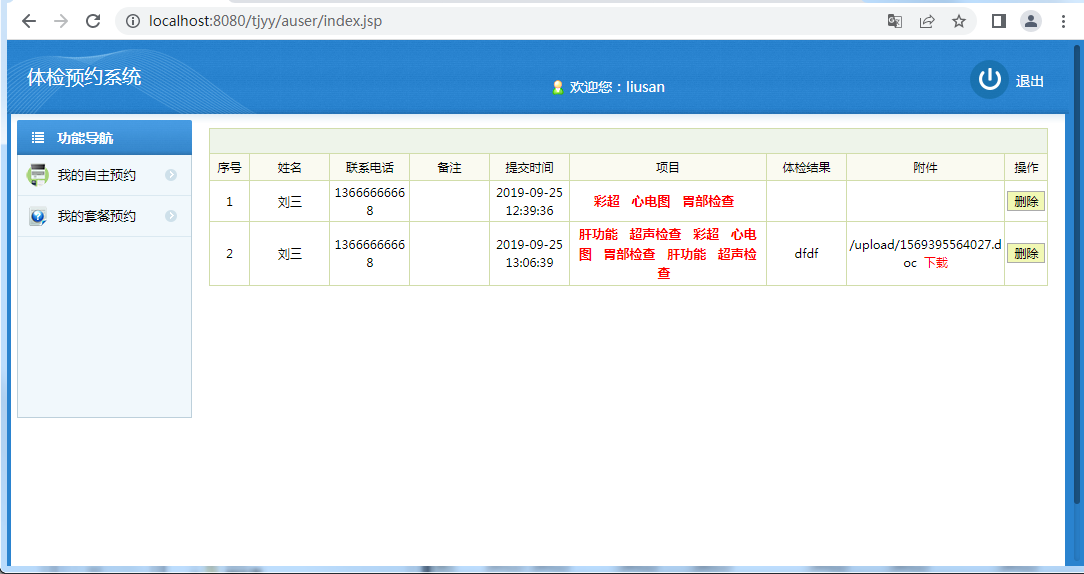
Task: Click the 提交时间 column header
Action: point(530,167)
